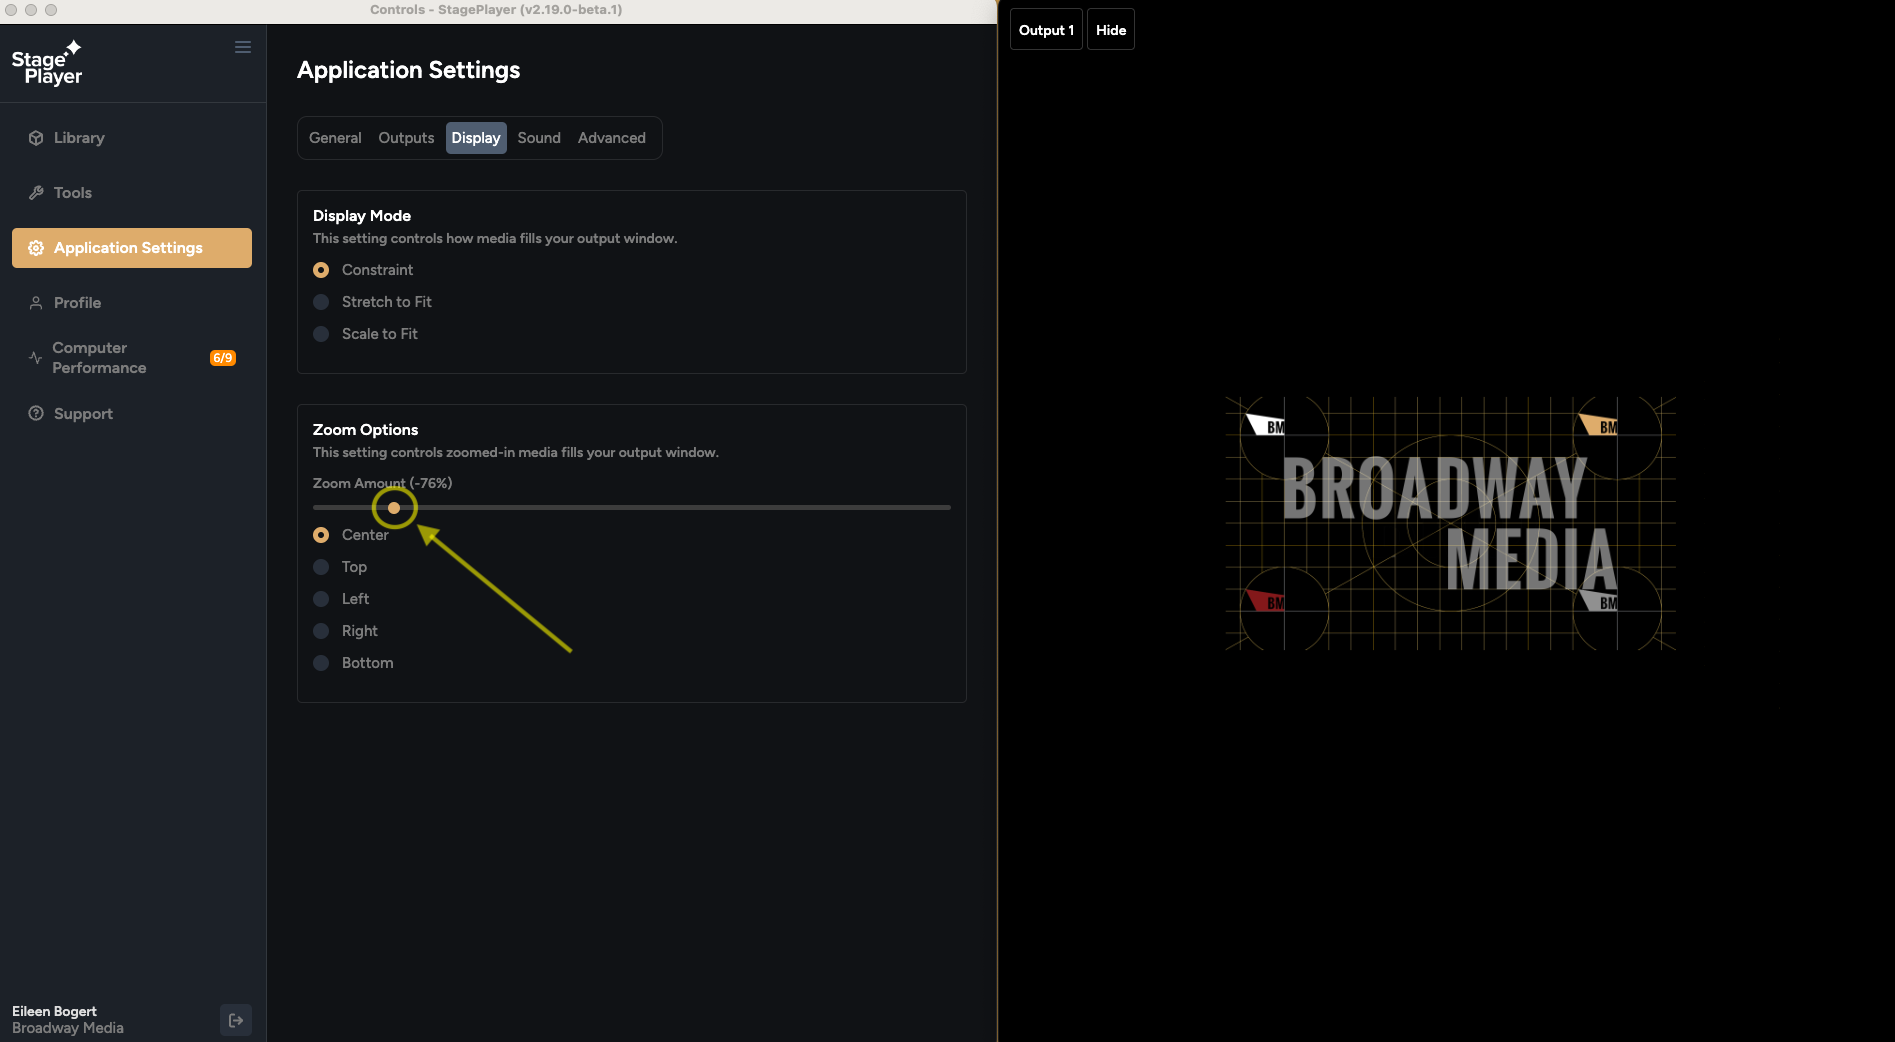The height and width of the screenshot is (1042, 1895).
Task: Click the Zoom Amount slider track midpoint
Action: pos(632,508)
